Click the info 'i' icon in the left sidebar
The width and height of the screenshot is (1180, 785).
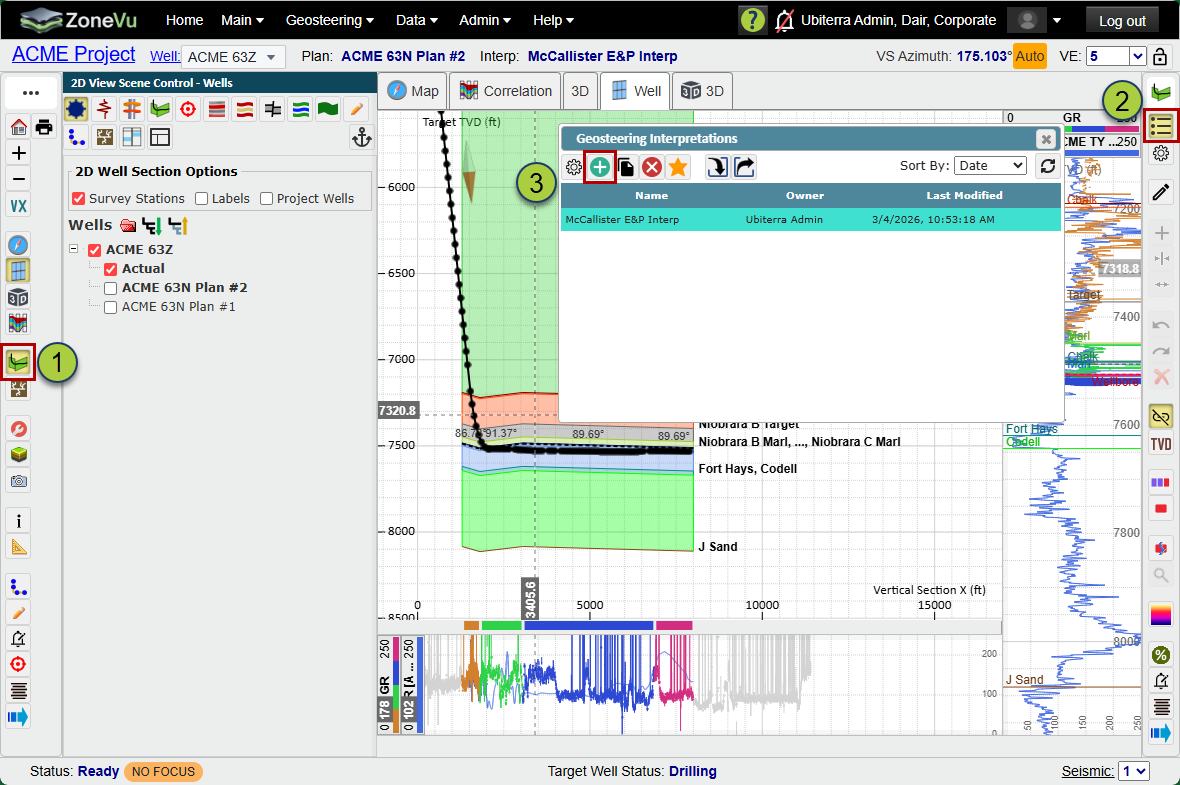18,520
